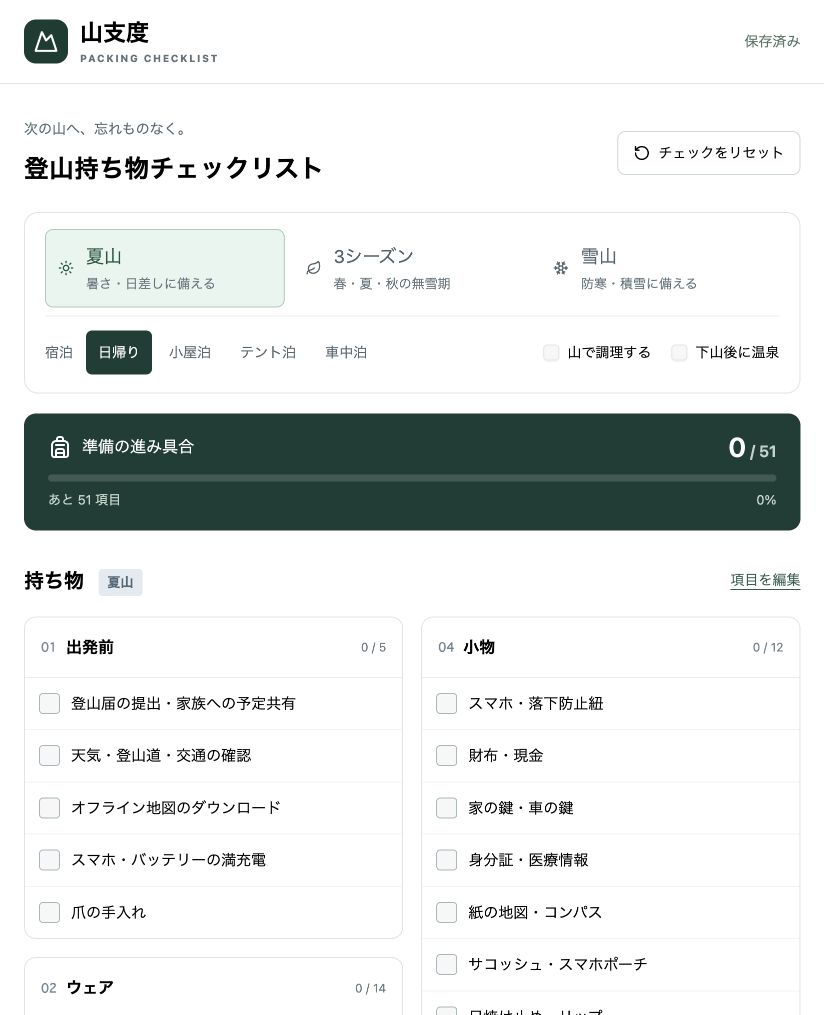
Task: Click the 0% progress value
Action: pos(766,500)
